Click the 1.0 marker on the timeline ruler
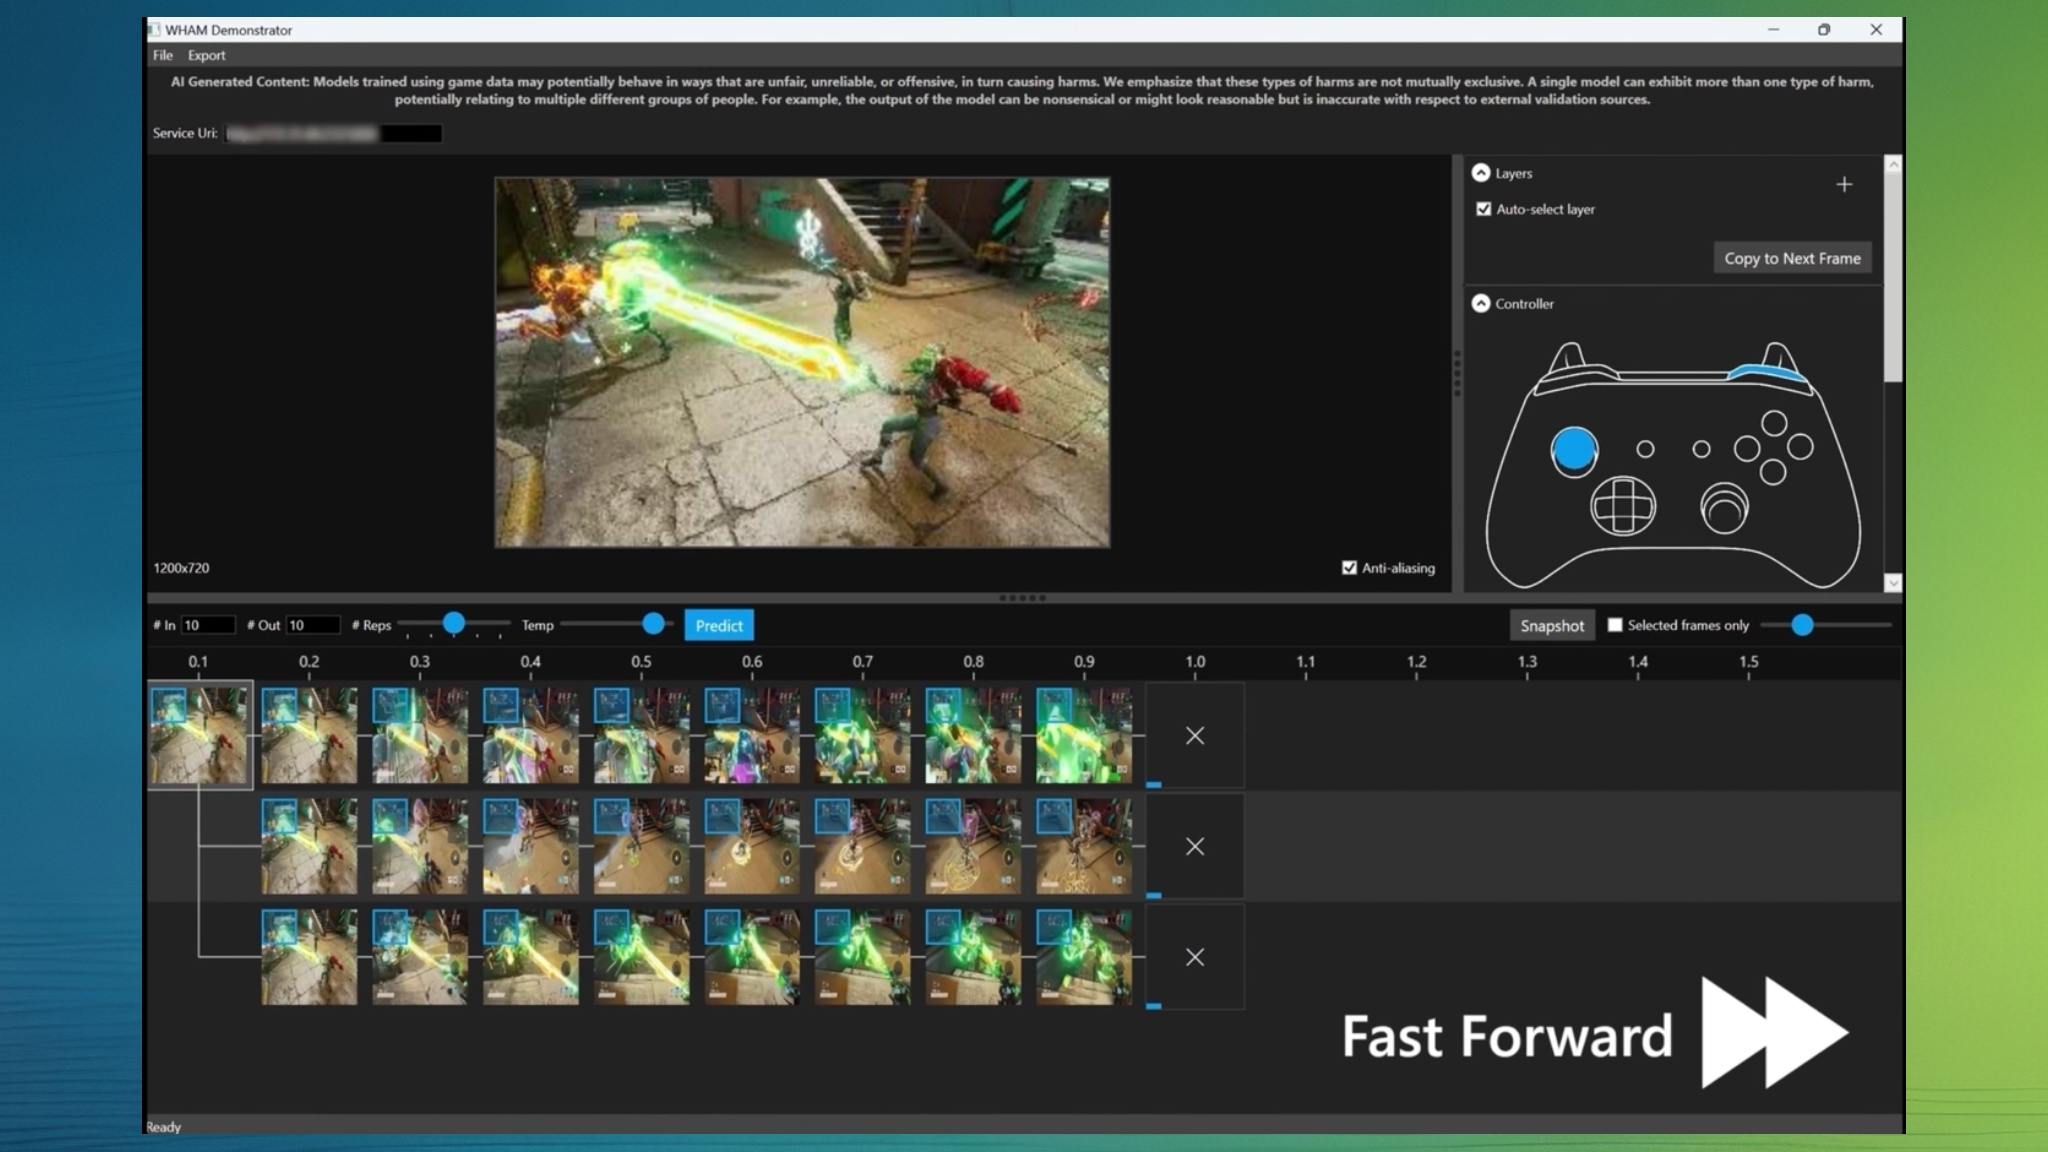Image resolution: width=2048 pixels, height=1152 pixels. point(1195,662)
